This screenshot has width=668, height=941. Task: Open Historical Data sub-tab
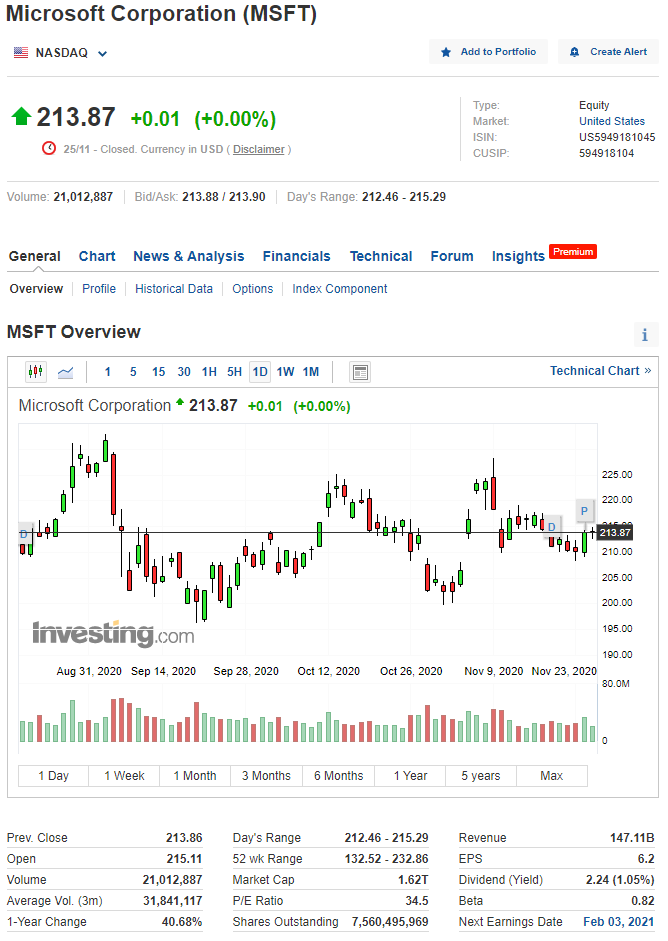click(174, 289)
